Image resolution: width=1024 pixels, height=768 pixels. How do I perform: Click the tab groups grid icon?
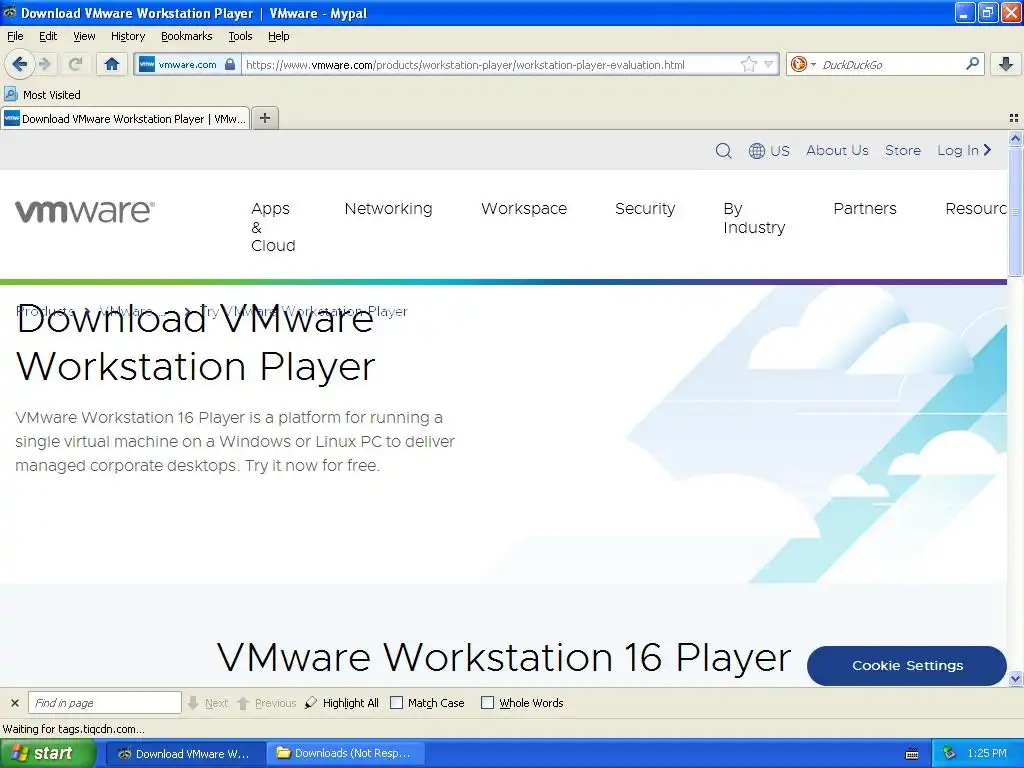[x=1014, y=118]
